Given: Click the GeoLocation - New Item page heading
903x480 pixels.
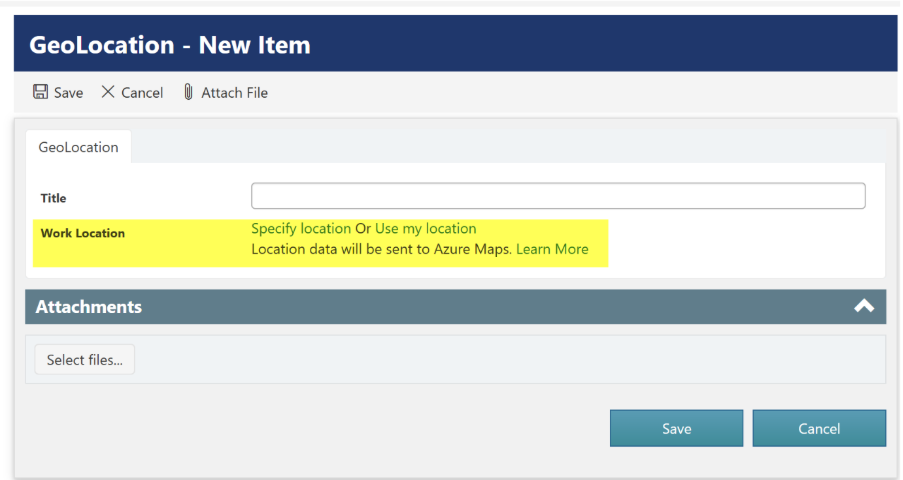Looking at the screenshot, I should point(170,45).
